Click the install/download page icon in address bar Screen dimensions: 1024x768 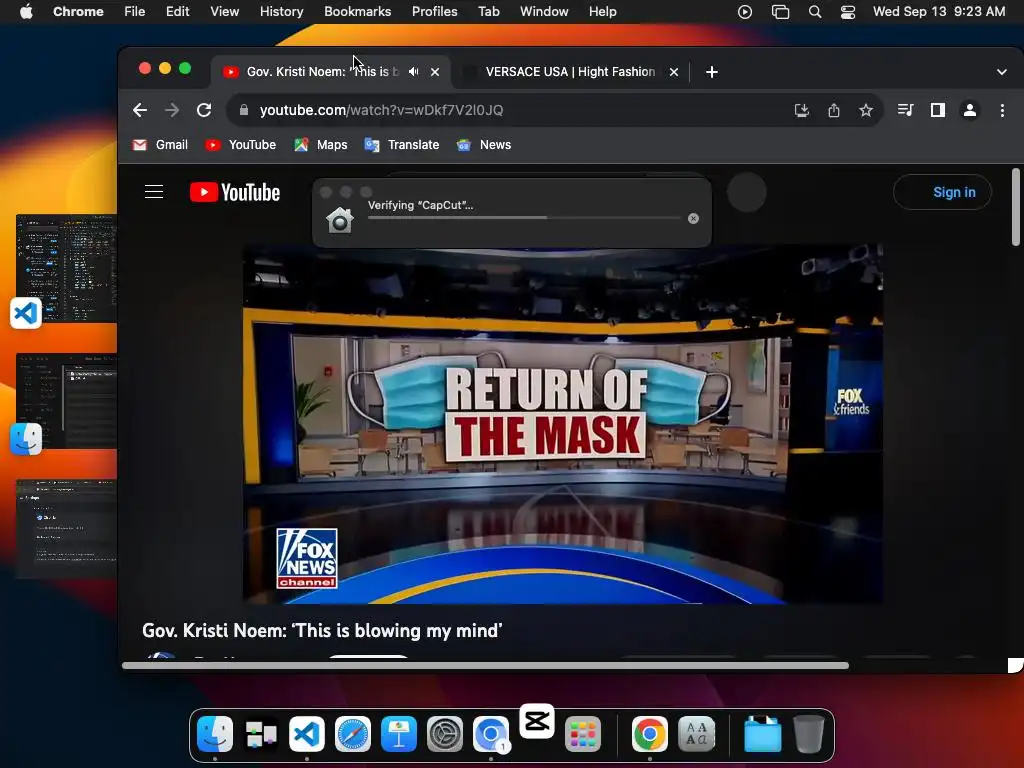(x=802, y=110)
